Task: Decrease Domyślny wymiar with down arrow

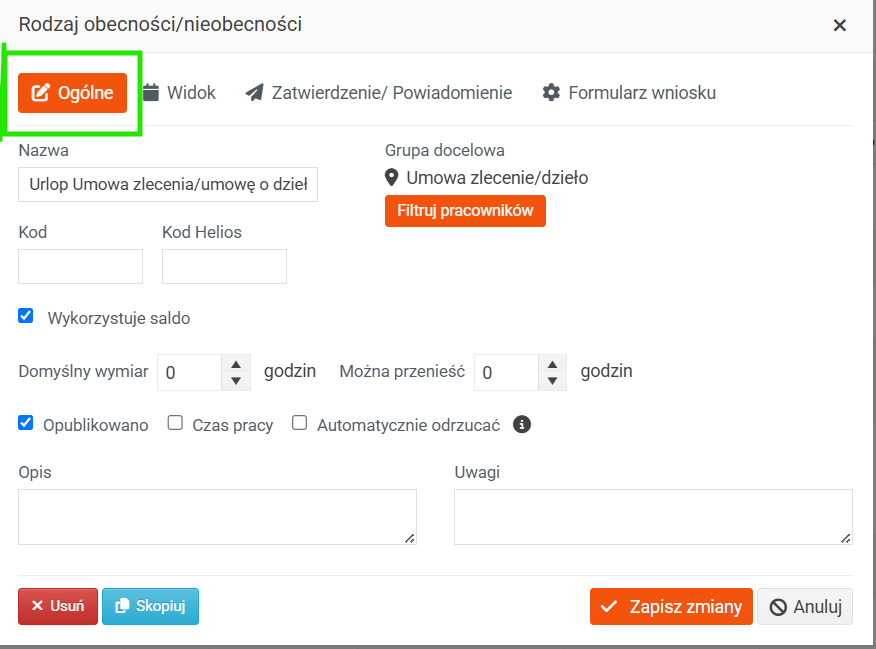Action: click(236, 381)
